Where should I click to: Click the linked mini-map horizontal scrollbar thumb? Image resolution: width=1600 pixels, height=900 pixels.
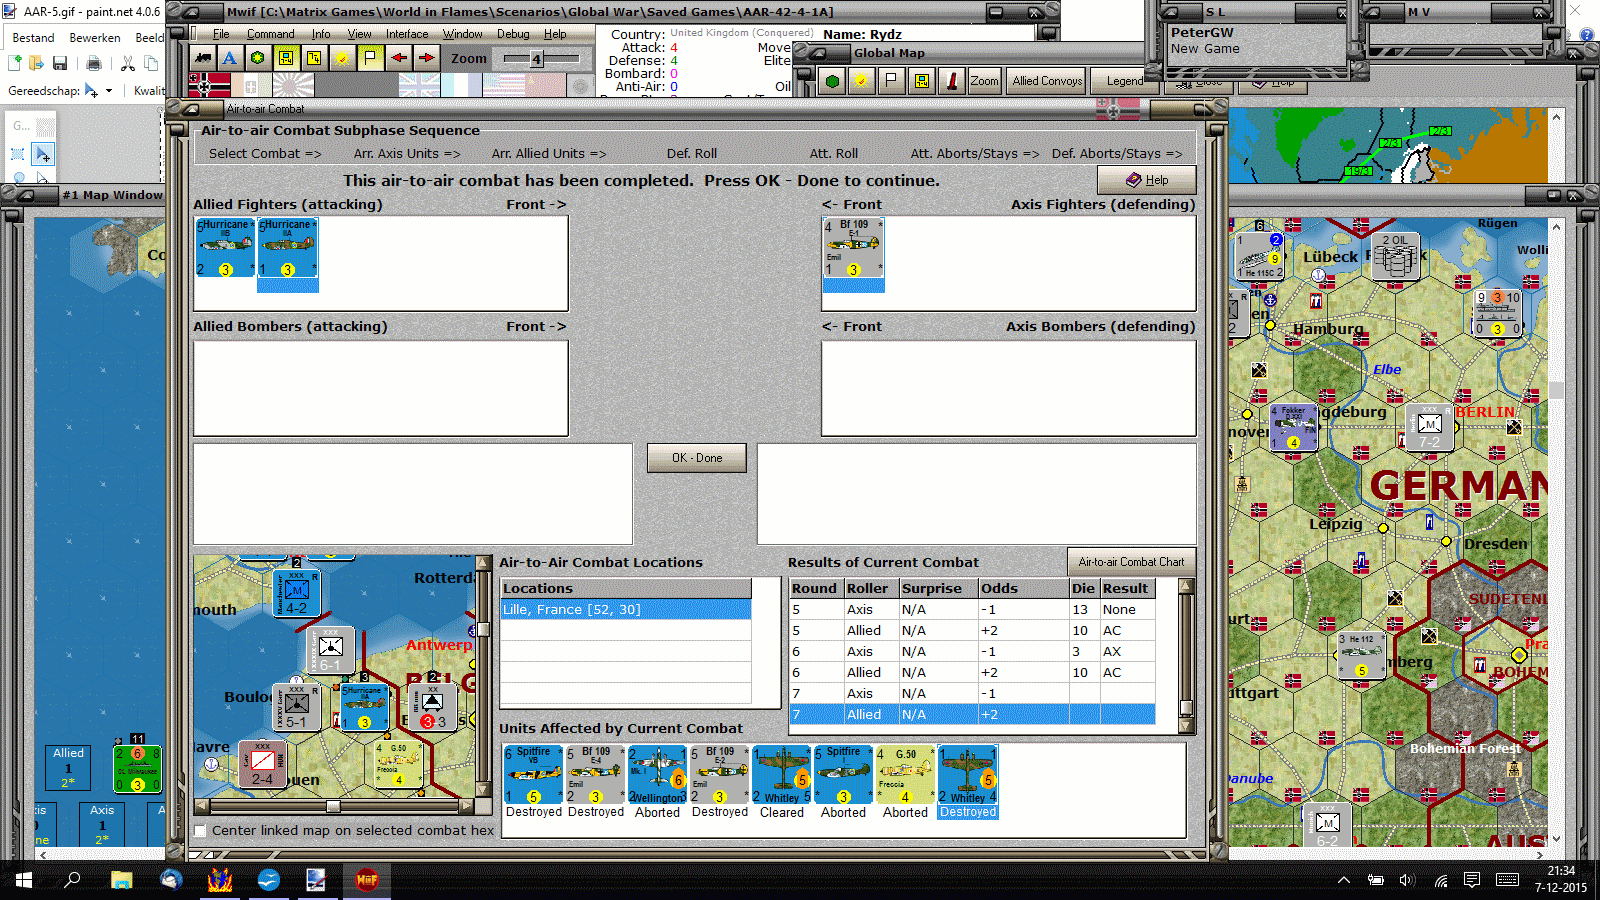pyautogui.click(x=333, y=806)
